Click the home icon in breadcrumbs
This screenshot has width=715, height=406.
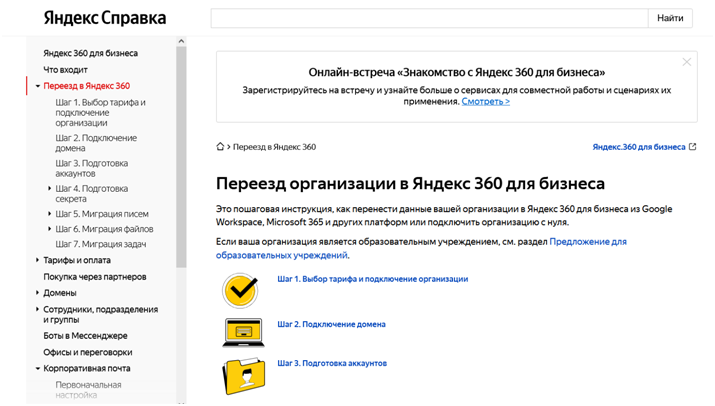click(220, 146)
